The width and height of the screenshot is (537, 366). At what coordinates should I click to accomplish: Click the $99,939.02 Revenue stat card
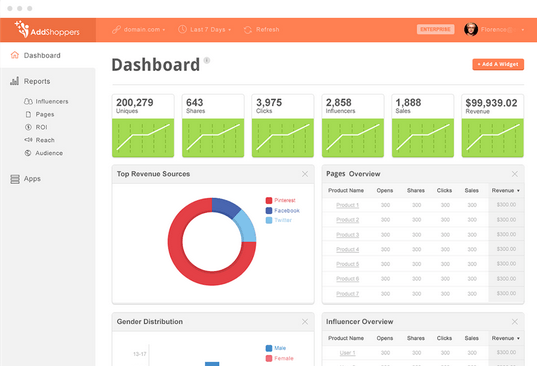(x=493, y=126)
